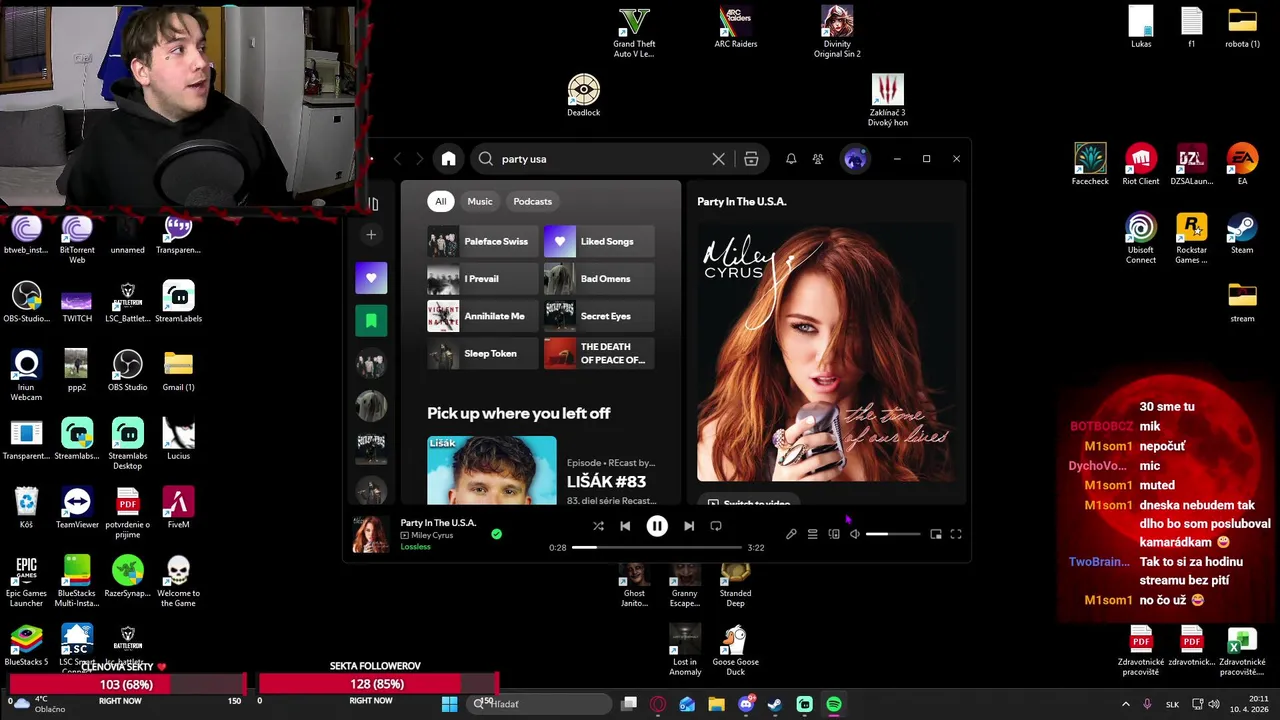Open Paleface Swiss shortcut tile
1280x720 pixels.
tap(482, 241)
